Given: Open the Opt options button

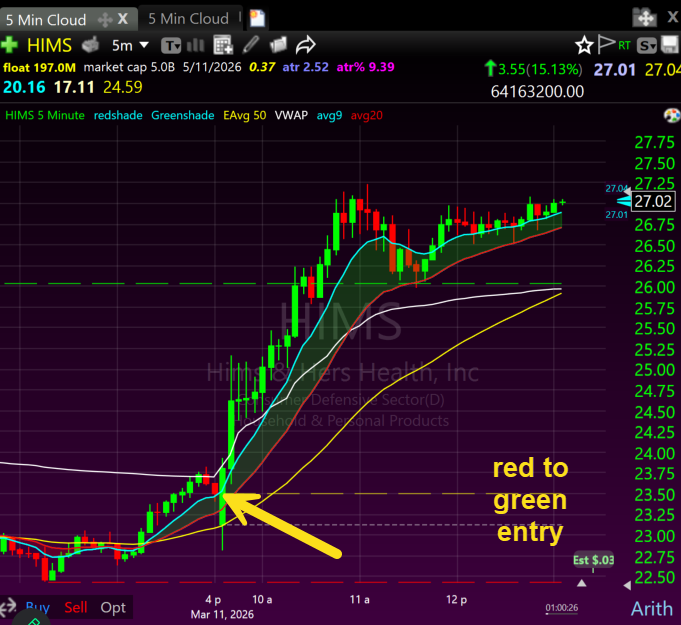Looking at the screenshot, I should tap(113, 608).
